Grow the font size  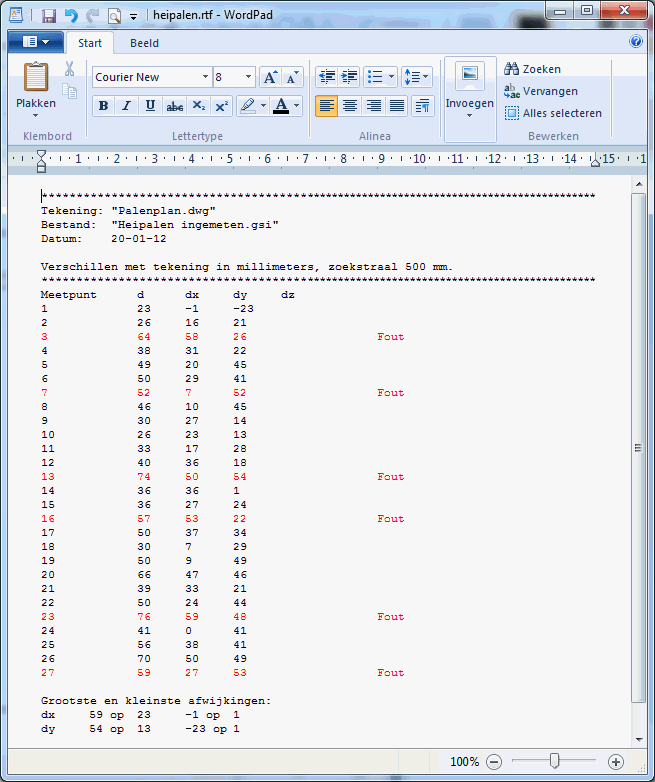(x=270, y=77)
